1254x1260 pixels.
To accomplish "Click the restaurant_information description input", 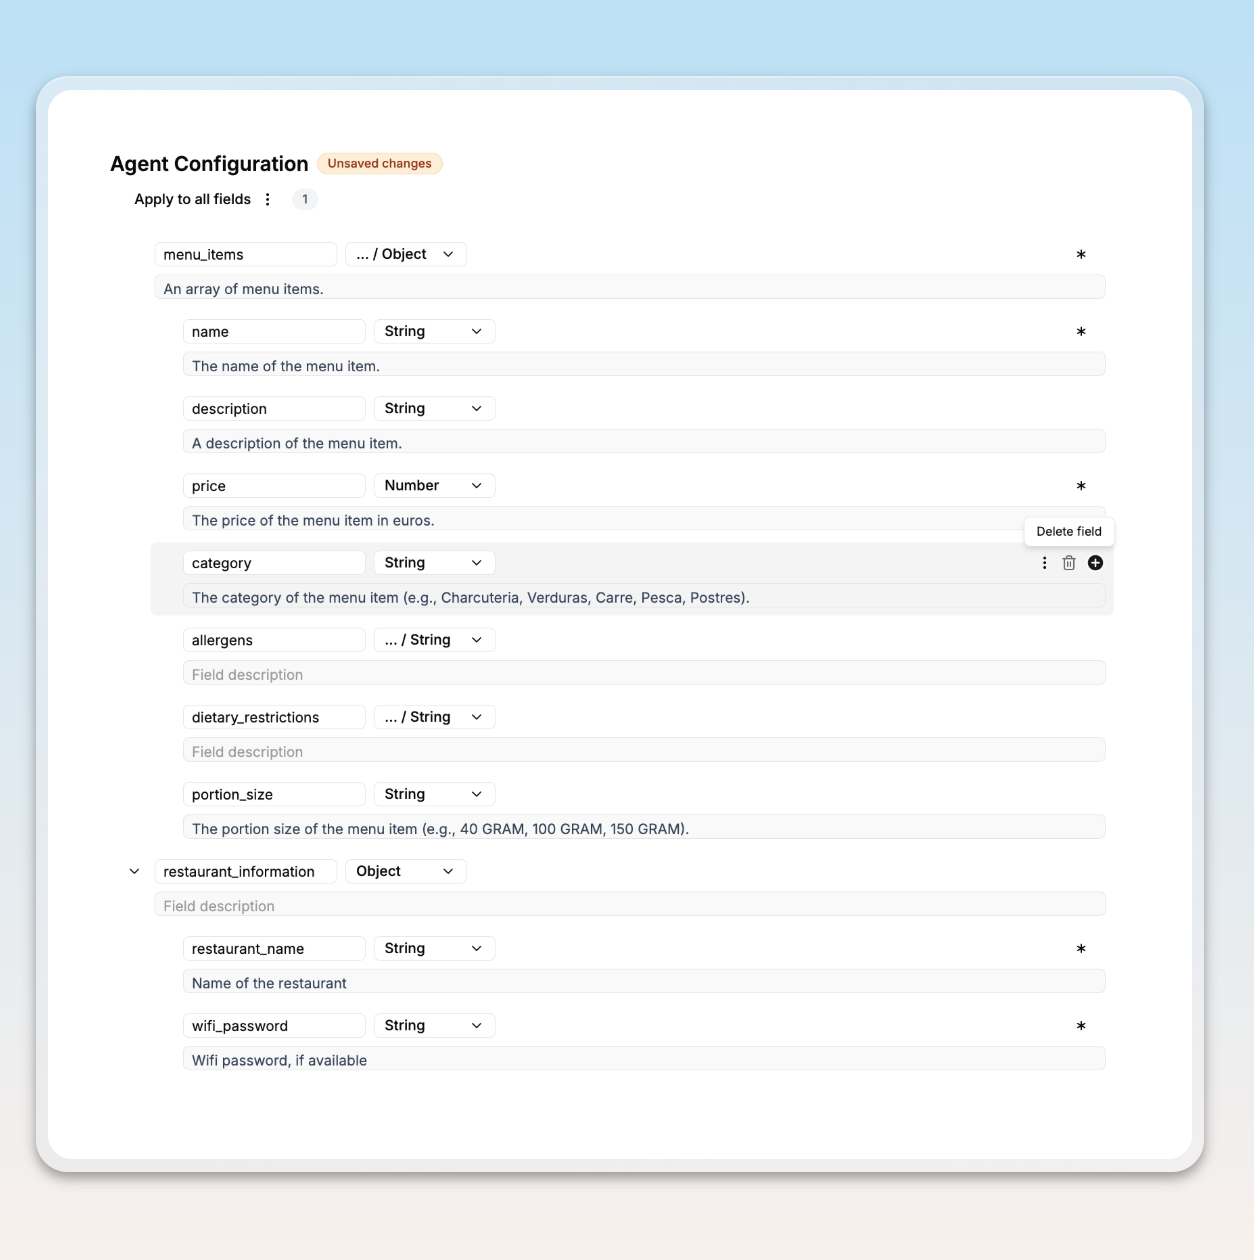I will [629, 906].
